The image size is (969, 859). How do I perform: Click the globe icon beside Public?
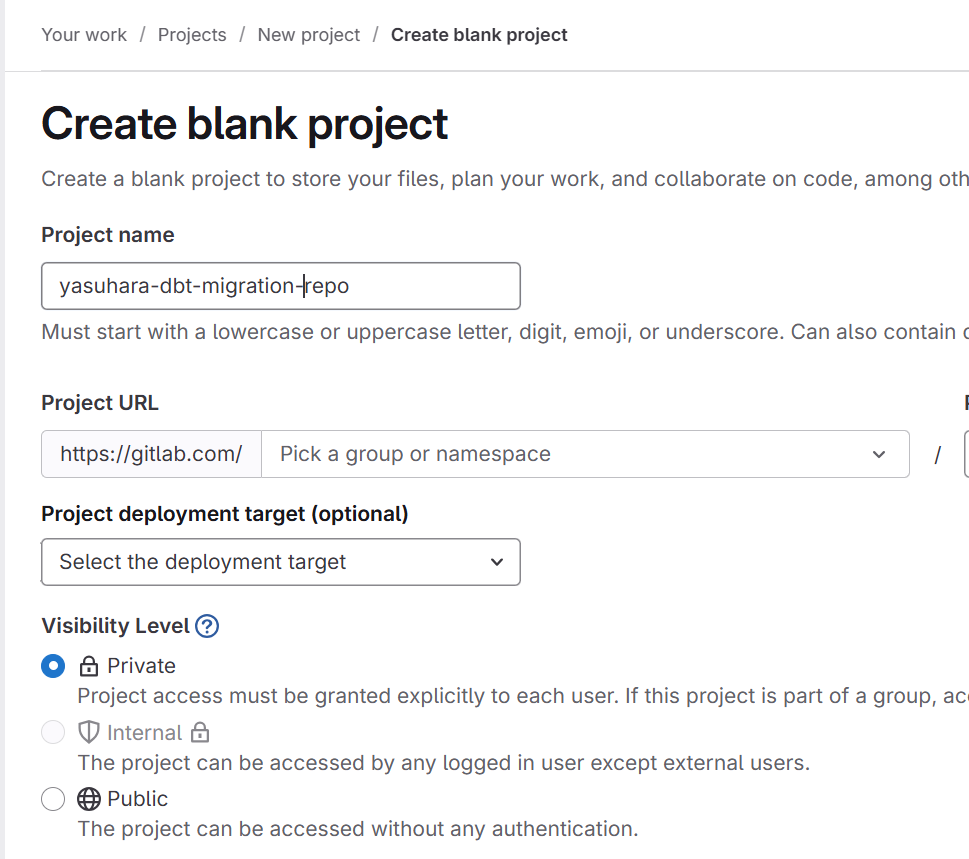click(89, 799)
